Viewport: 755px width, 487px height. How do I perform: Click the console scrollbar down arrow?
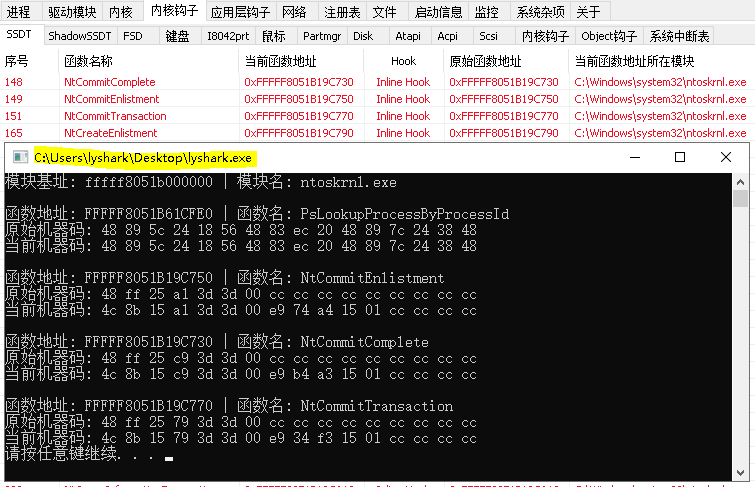[x=740, y=473]
